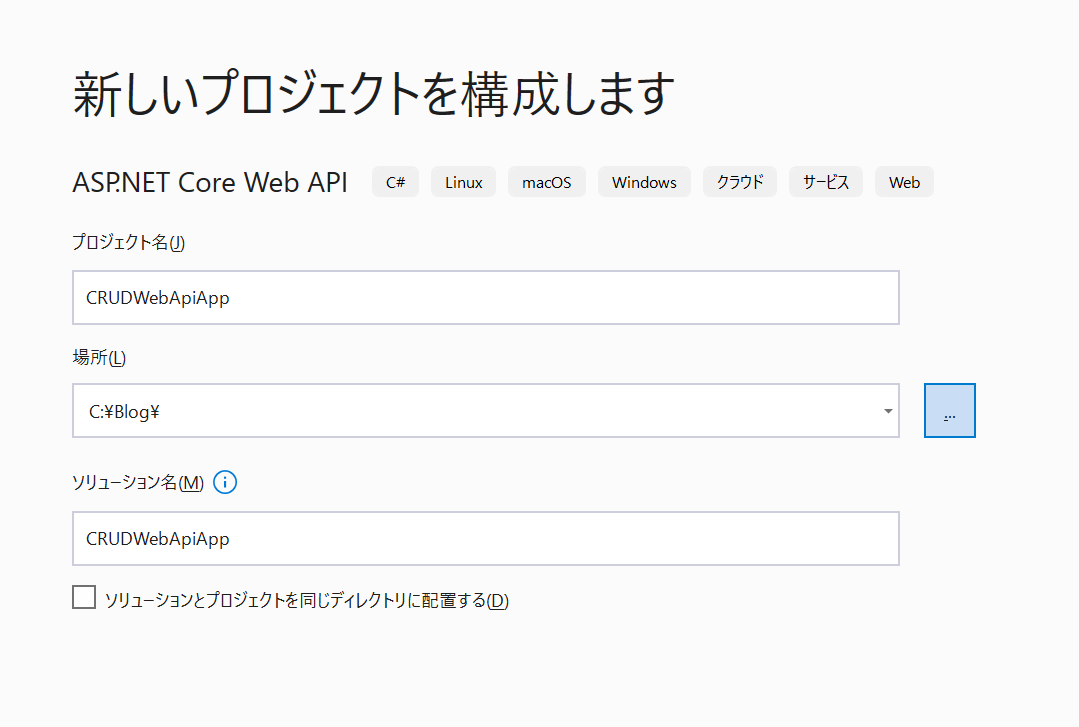Click the Linux tag
Image resolution: width=1079 pixels, height=727 pixels.
(464, 182)
